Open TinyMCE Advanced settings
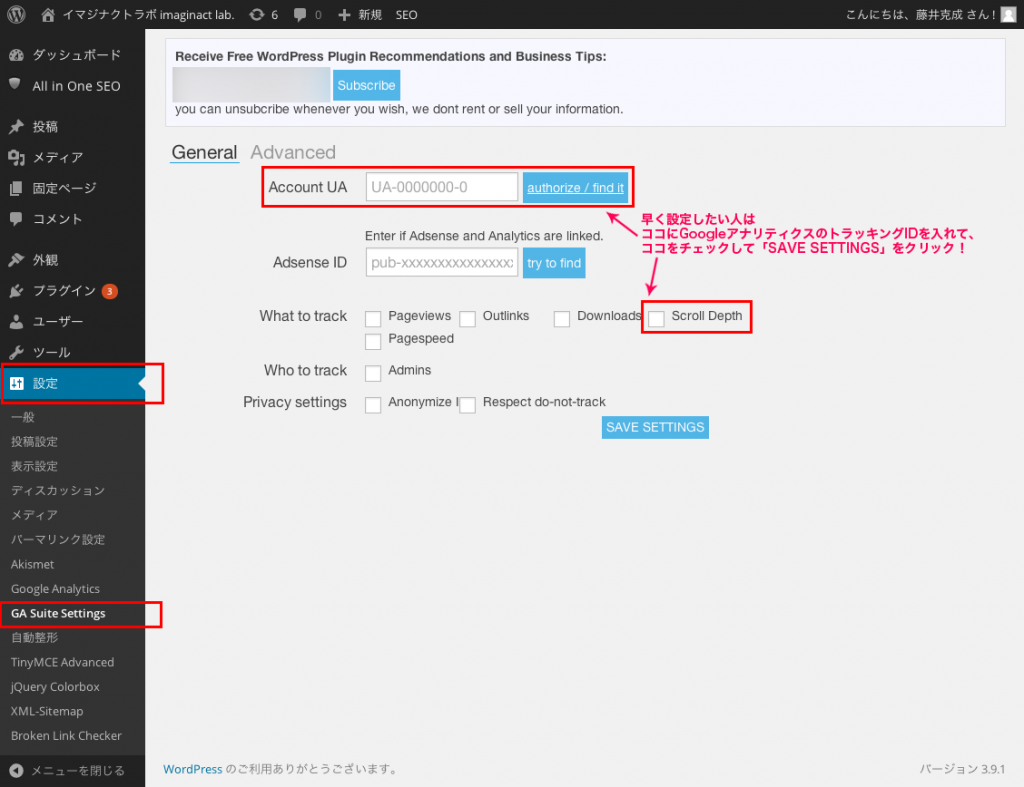1024x787 pixels. pos(63,662)
